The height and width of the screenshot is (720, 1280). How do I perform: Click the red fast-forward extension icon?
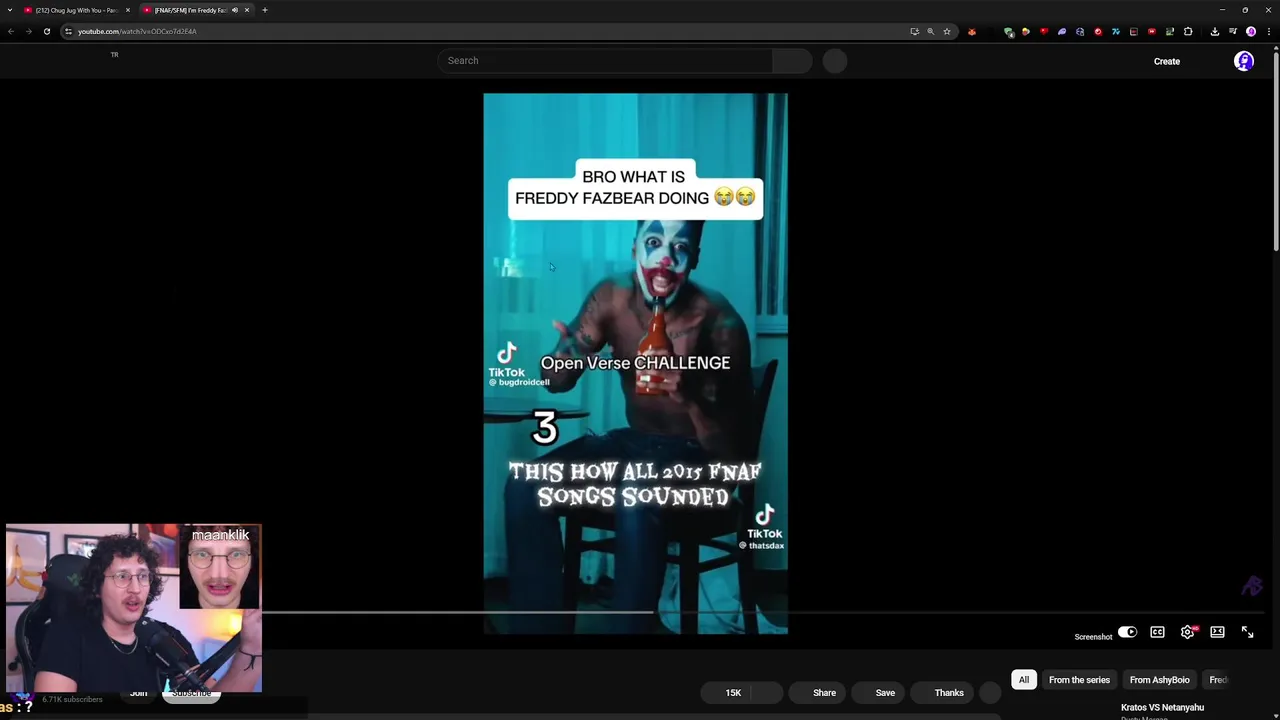(x=1152, y=32)
